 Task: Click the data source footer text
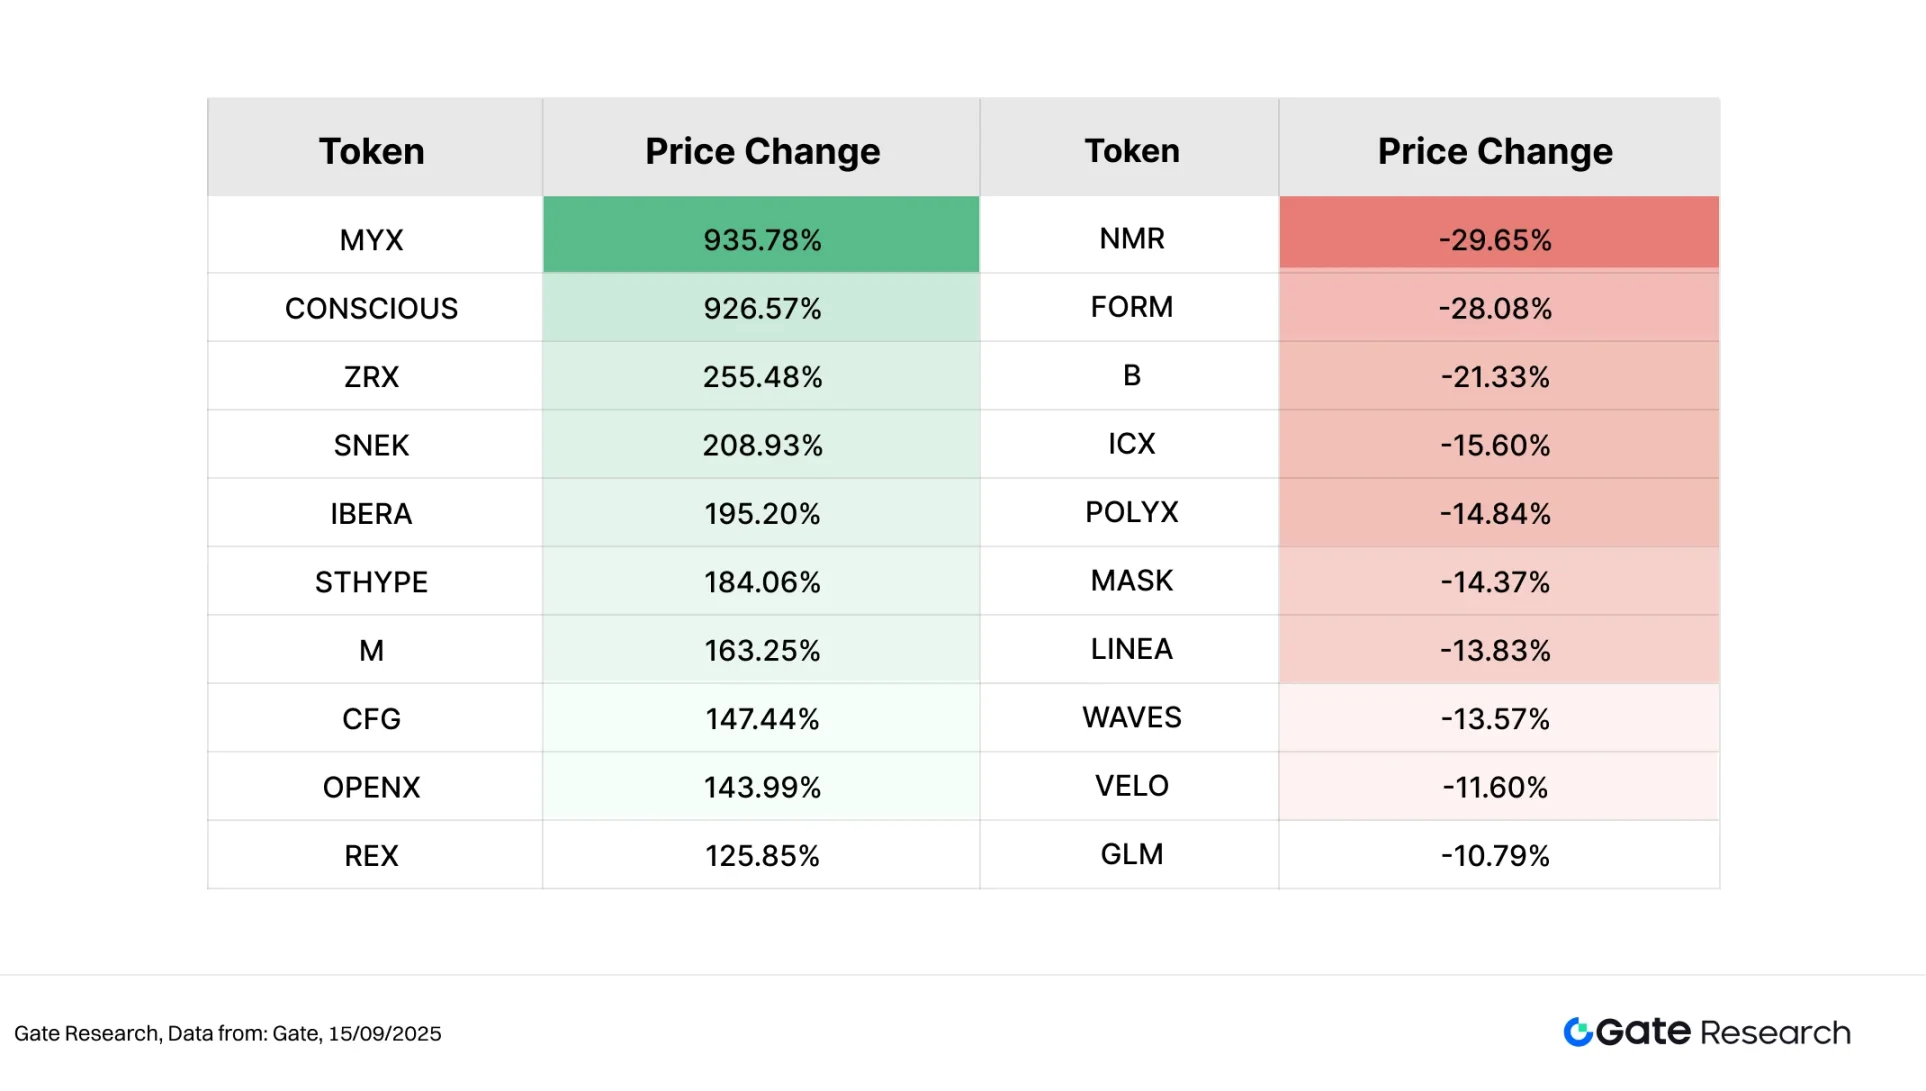pyautogui.click(x=228, y=1033)
